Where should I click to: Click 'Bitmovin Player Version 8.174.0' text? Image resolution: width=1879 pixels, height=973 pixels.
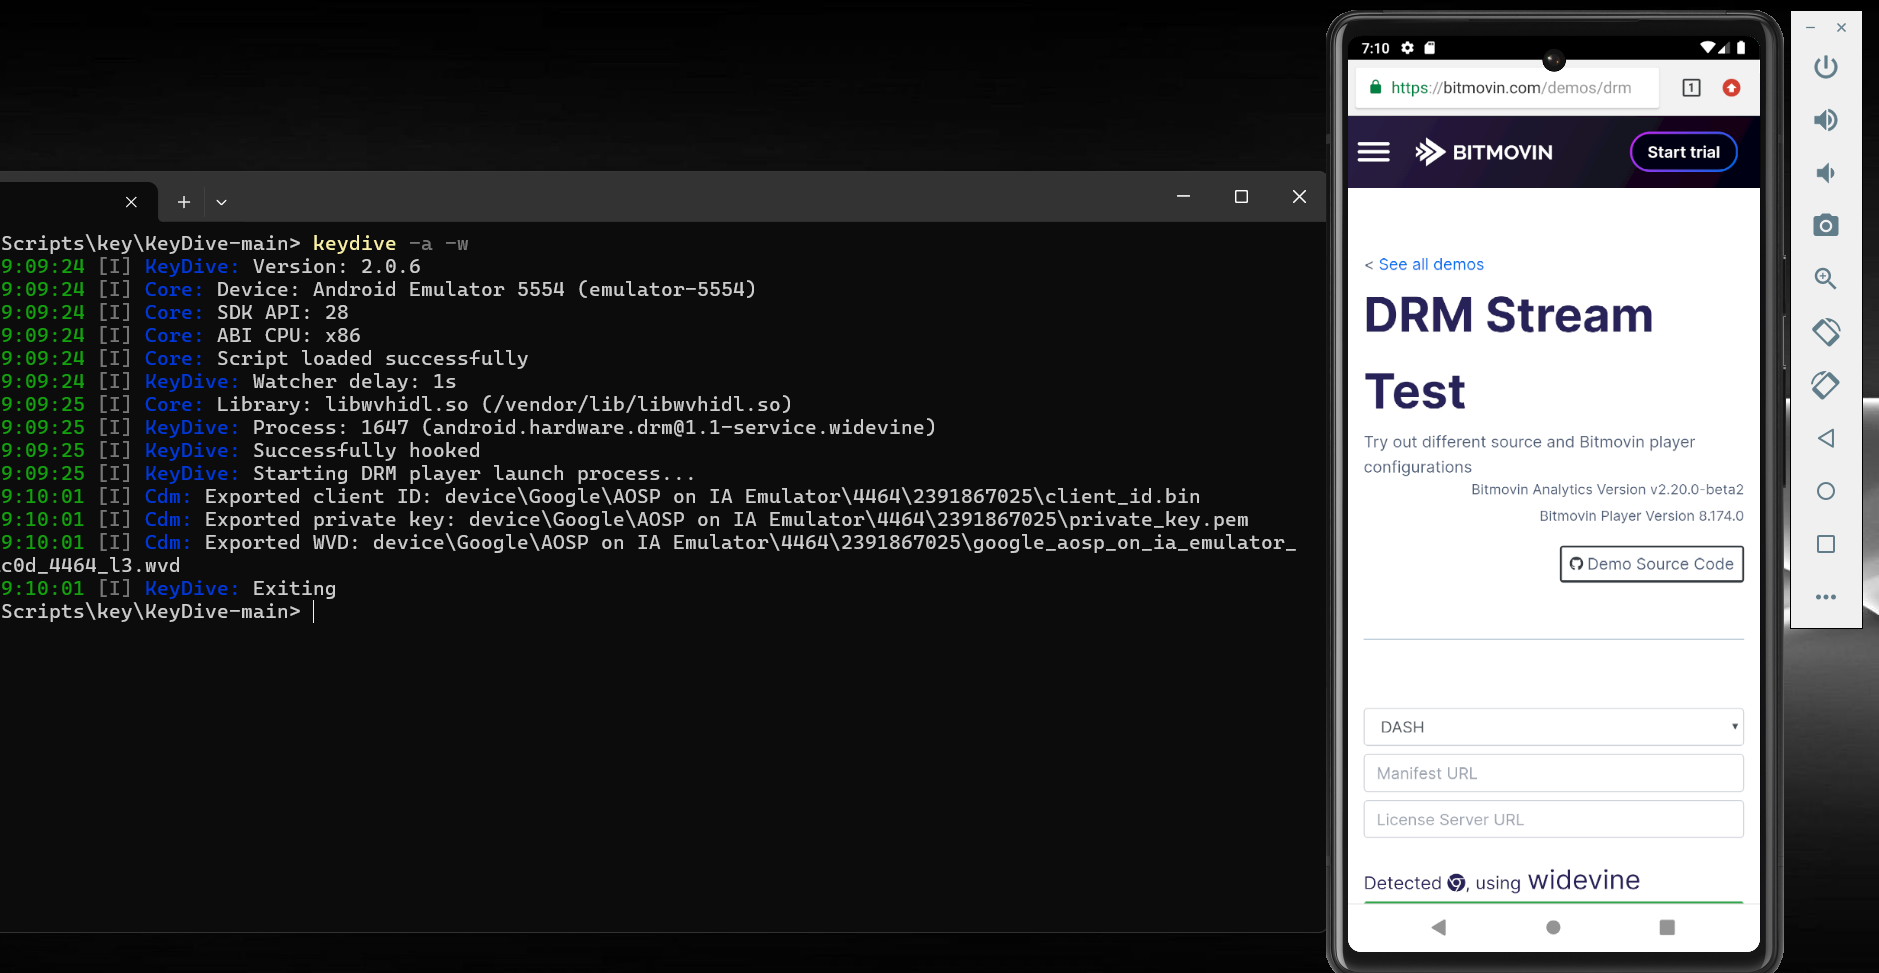(x=1641, y=516)
